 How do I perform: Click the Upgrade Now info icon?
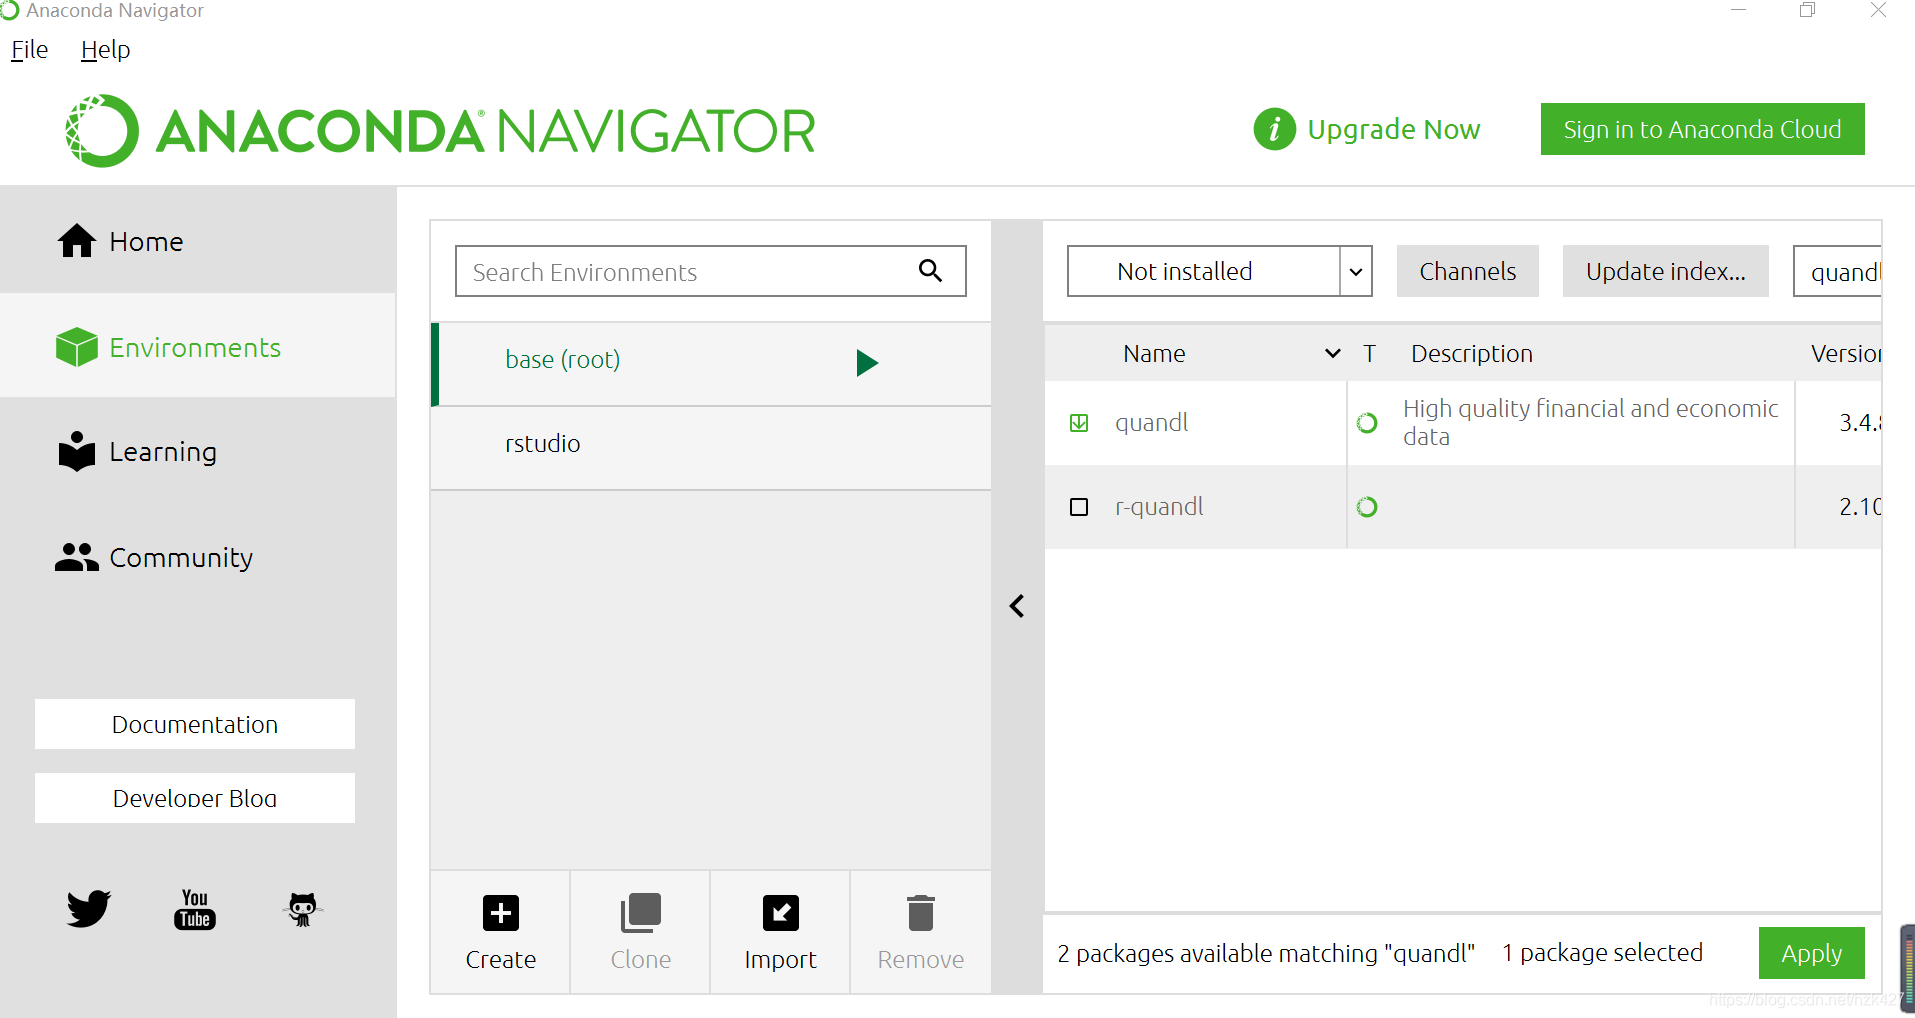[1274, 129]
